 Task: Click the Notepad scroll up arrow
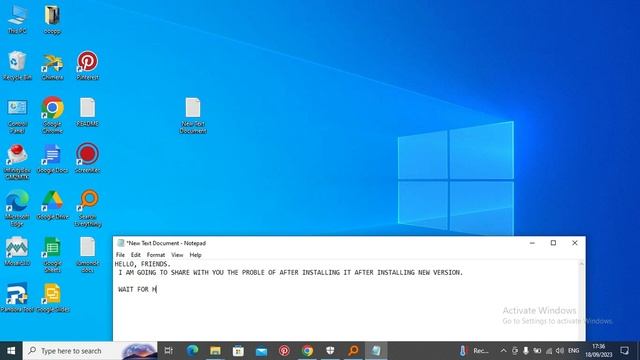point(581,264)
